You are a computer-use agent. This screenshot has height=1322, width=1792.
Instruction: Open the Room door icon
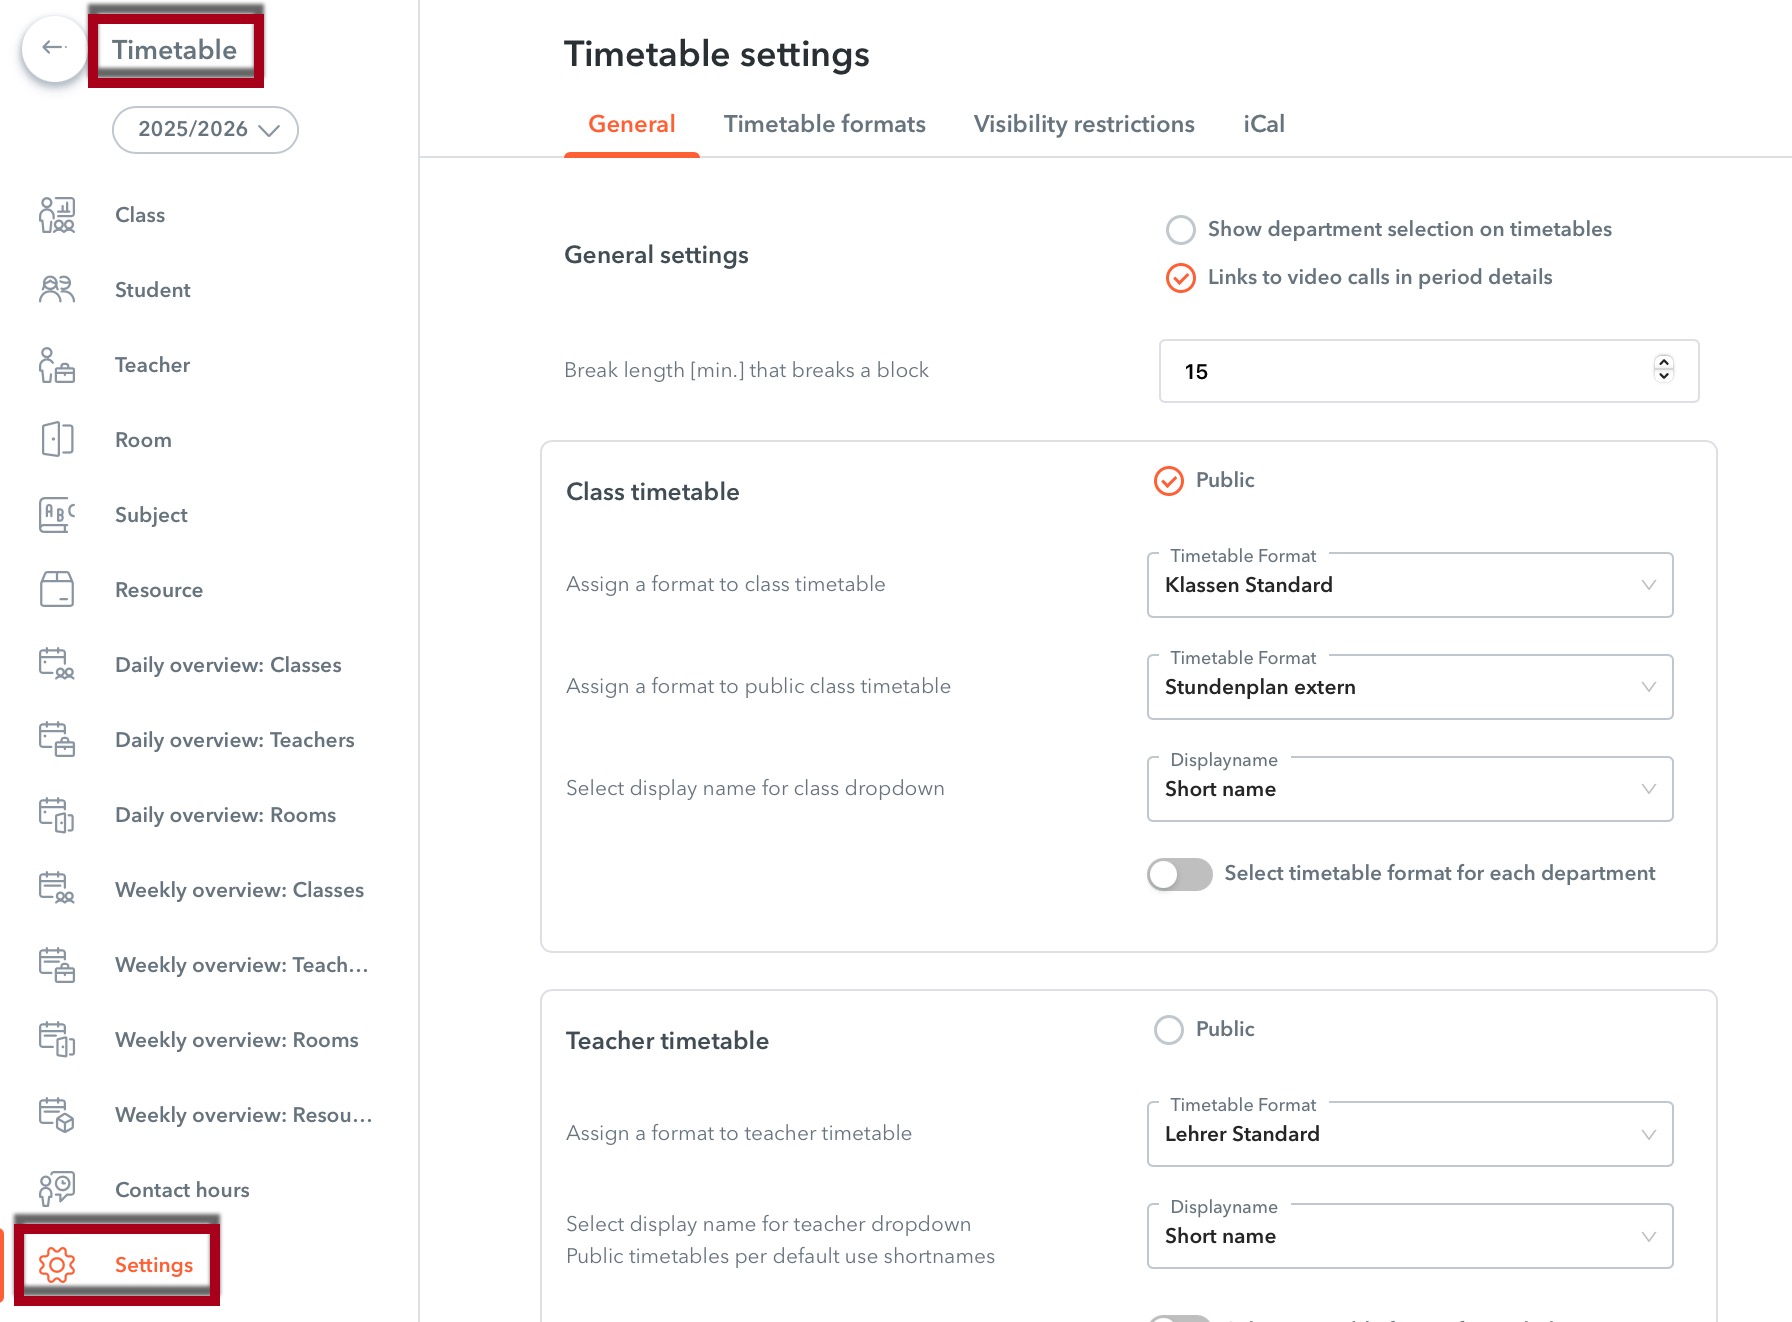coord(57,440)
